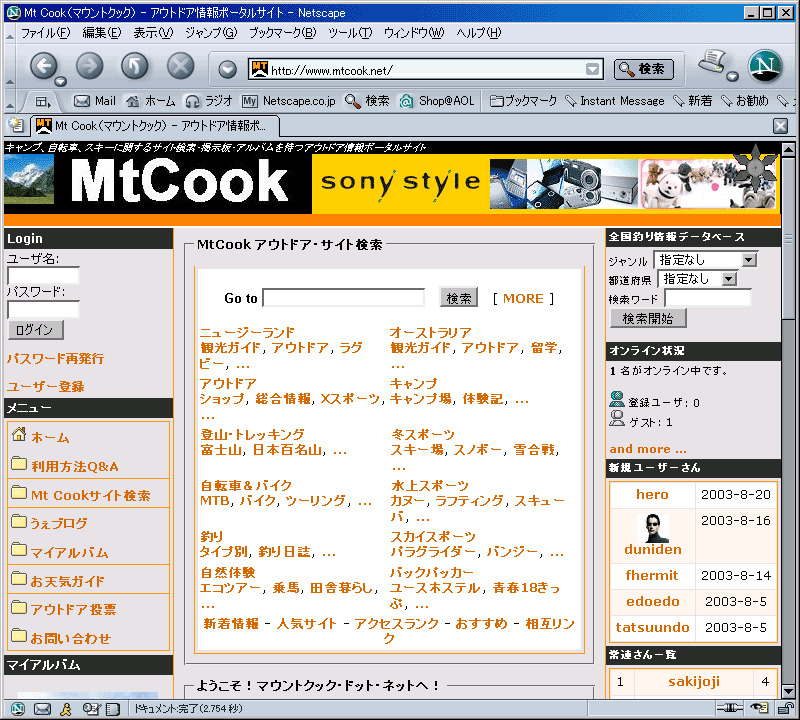Open the ツール(T) menu
Image resolution: width=800 pixels, height=720 pixels.
(x=350, y=33)
